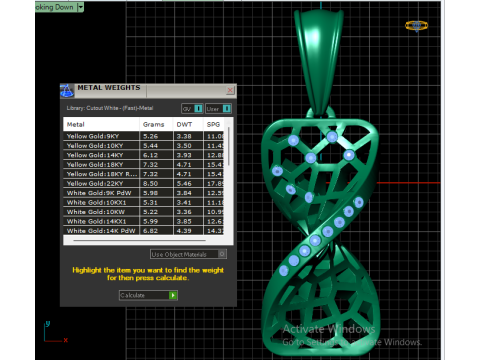
Task: Select the White Gold:9K PdW row
Action: pos(143,193)
